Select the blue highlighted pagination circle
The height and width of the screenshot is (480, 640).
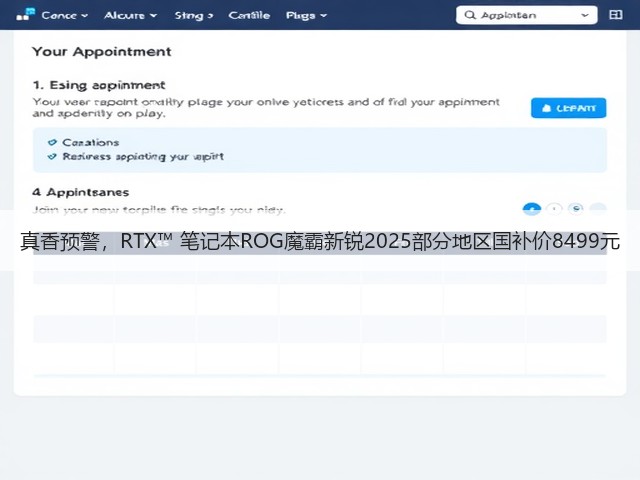(531, 209)
